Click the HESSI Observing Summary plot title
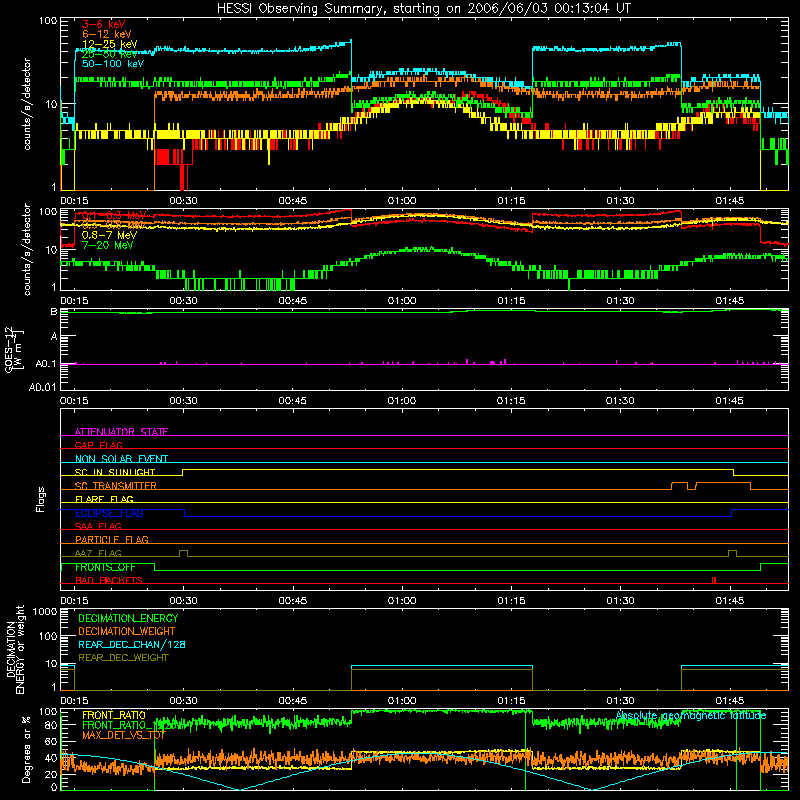The width and height of the screenshot is (800, 800). [423, 9]
